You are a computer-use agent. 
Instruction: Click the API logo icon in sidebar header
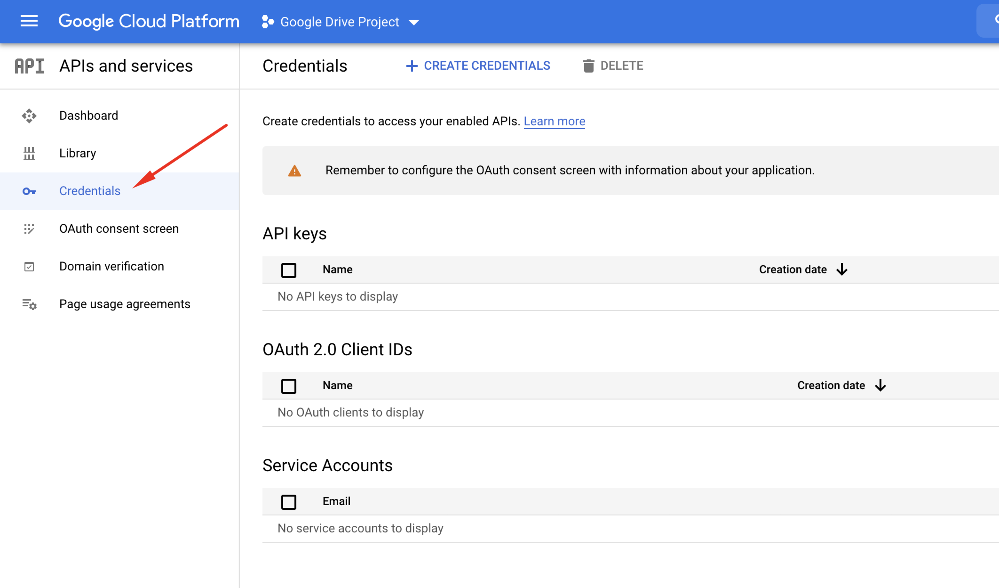pos(29,66)
